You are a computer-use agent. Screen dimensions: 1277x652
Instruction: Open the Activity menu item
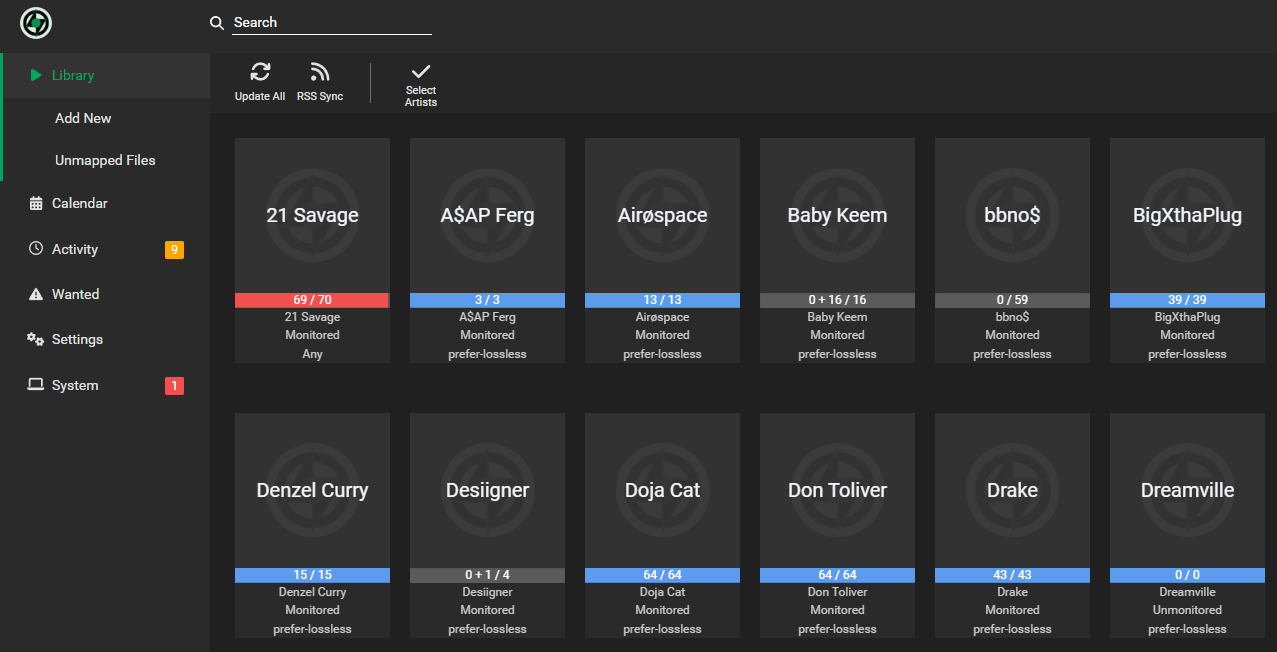tap(105, 249)
